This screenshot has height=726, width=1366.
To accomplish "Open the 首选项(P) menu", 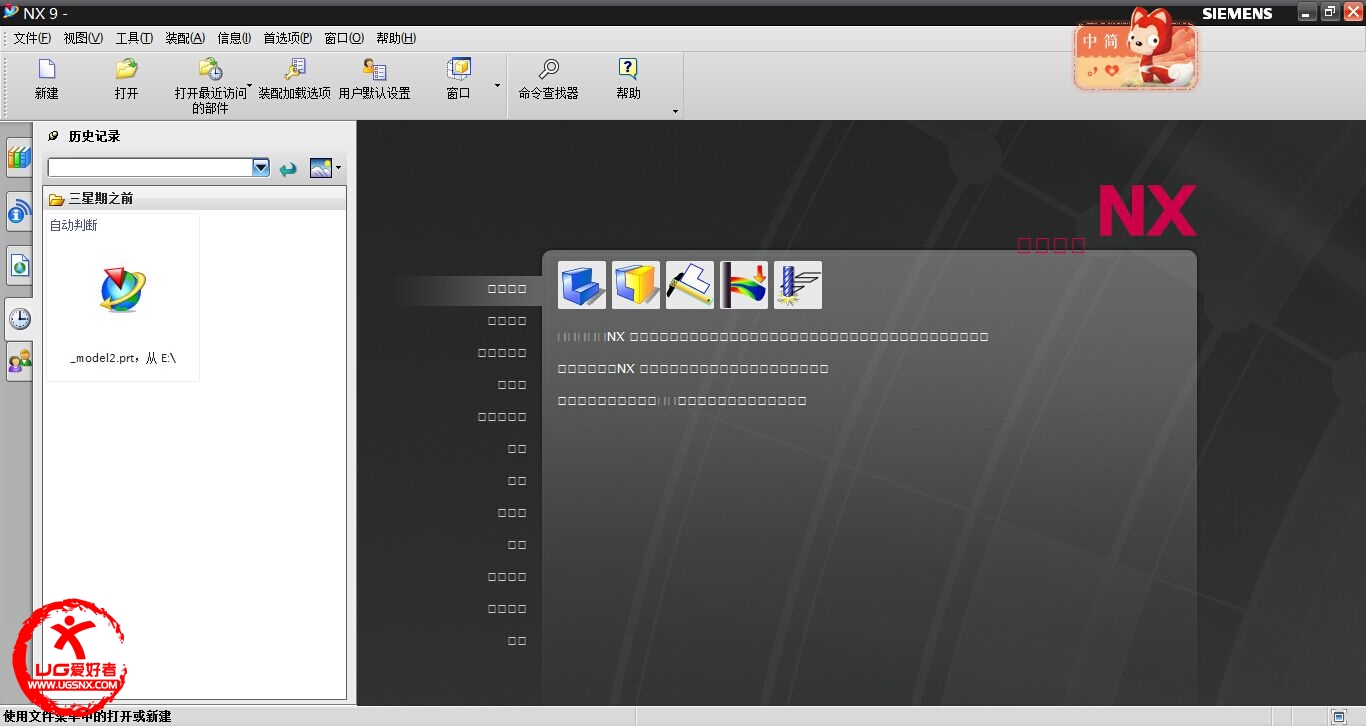I will [288, 38].
